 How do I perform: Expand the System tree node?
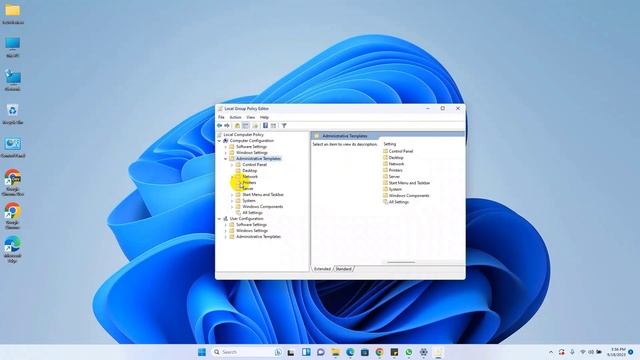point(232,201)
